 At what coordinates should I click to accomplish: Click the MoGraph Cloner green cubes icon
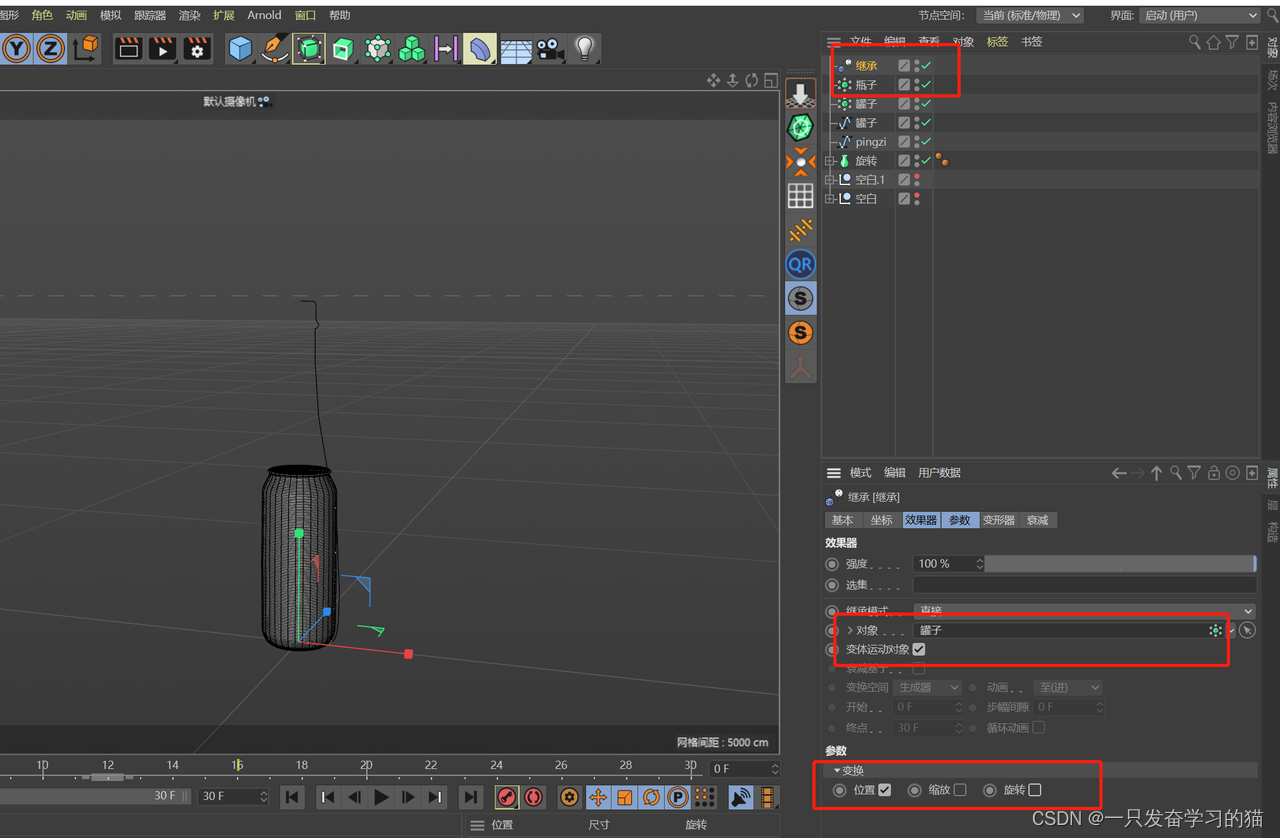[x=411, y=48]
